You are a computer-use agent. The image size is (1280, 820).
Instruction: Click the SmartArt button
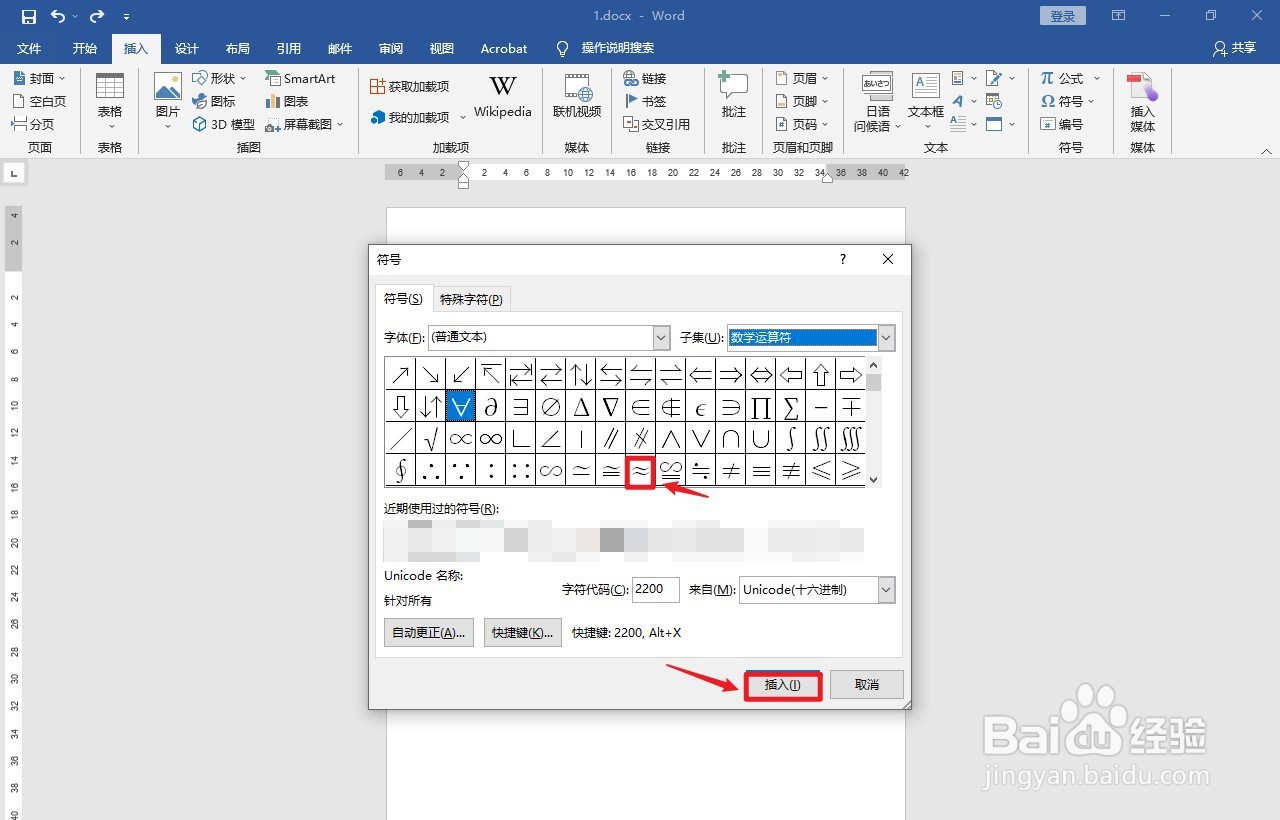[300, 78]
